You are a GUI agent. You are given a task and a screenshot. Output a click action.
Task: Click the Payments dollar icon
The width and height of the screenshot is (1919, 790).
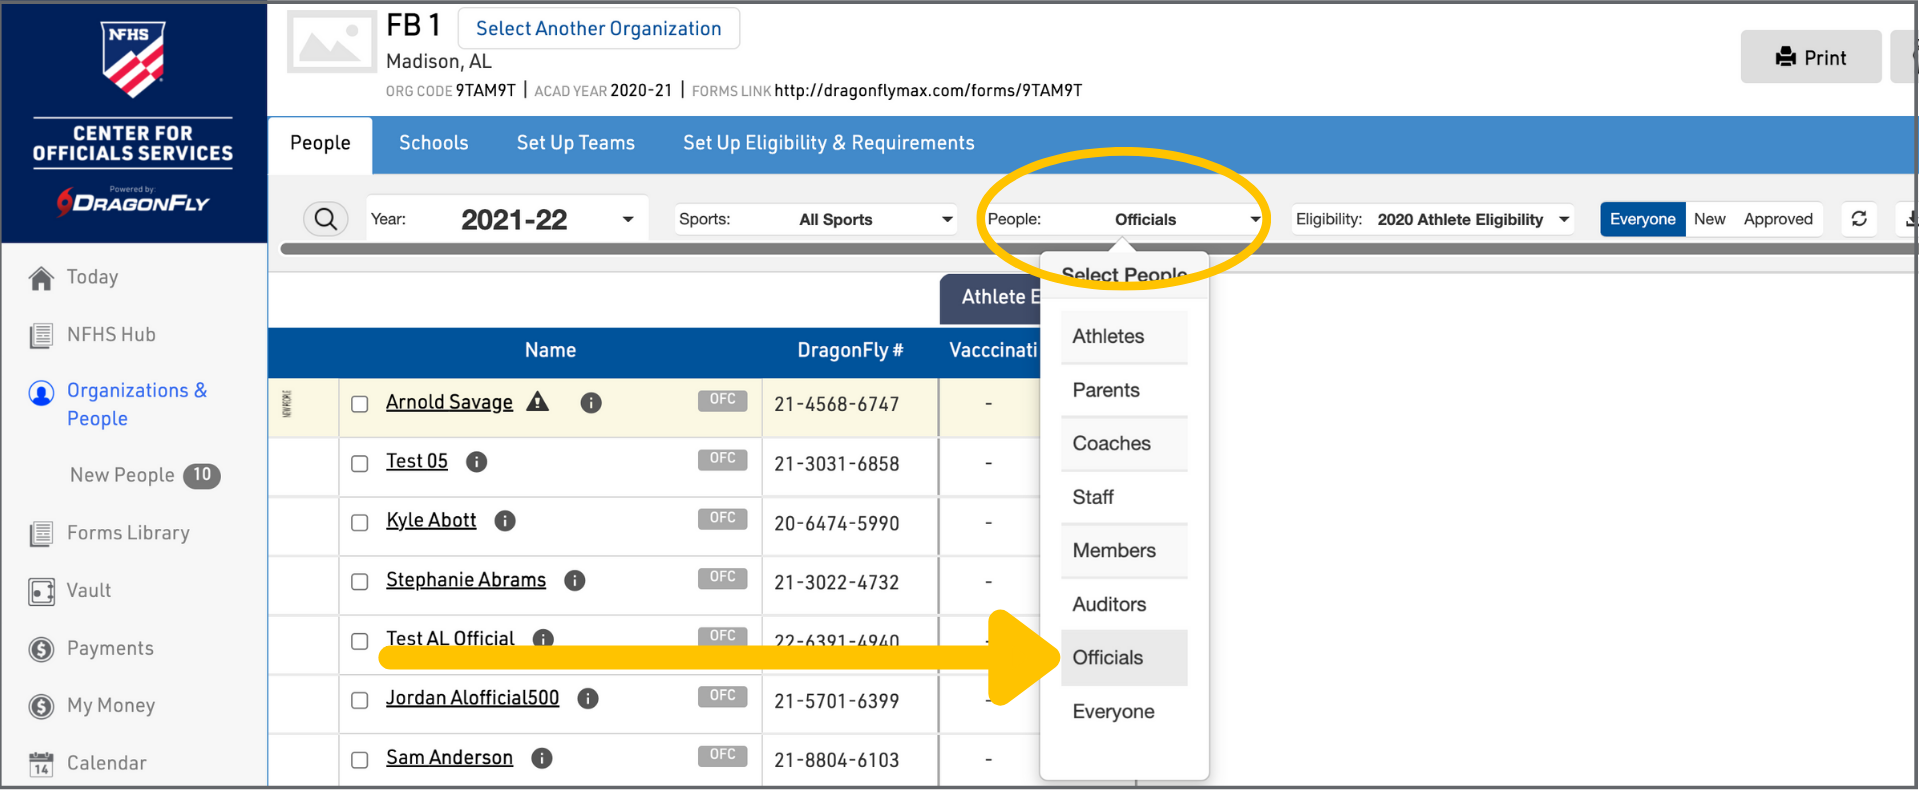[x=41, y=649]
